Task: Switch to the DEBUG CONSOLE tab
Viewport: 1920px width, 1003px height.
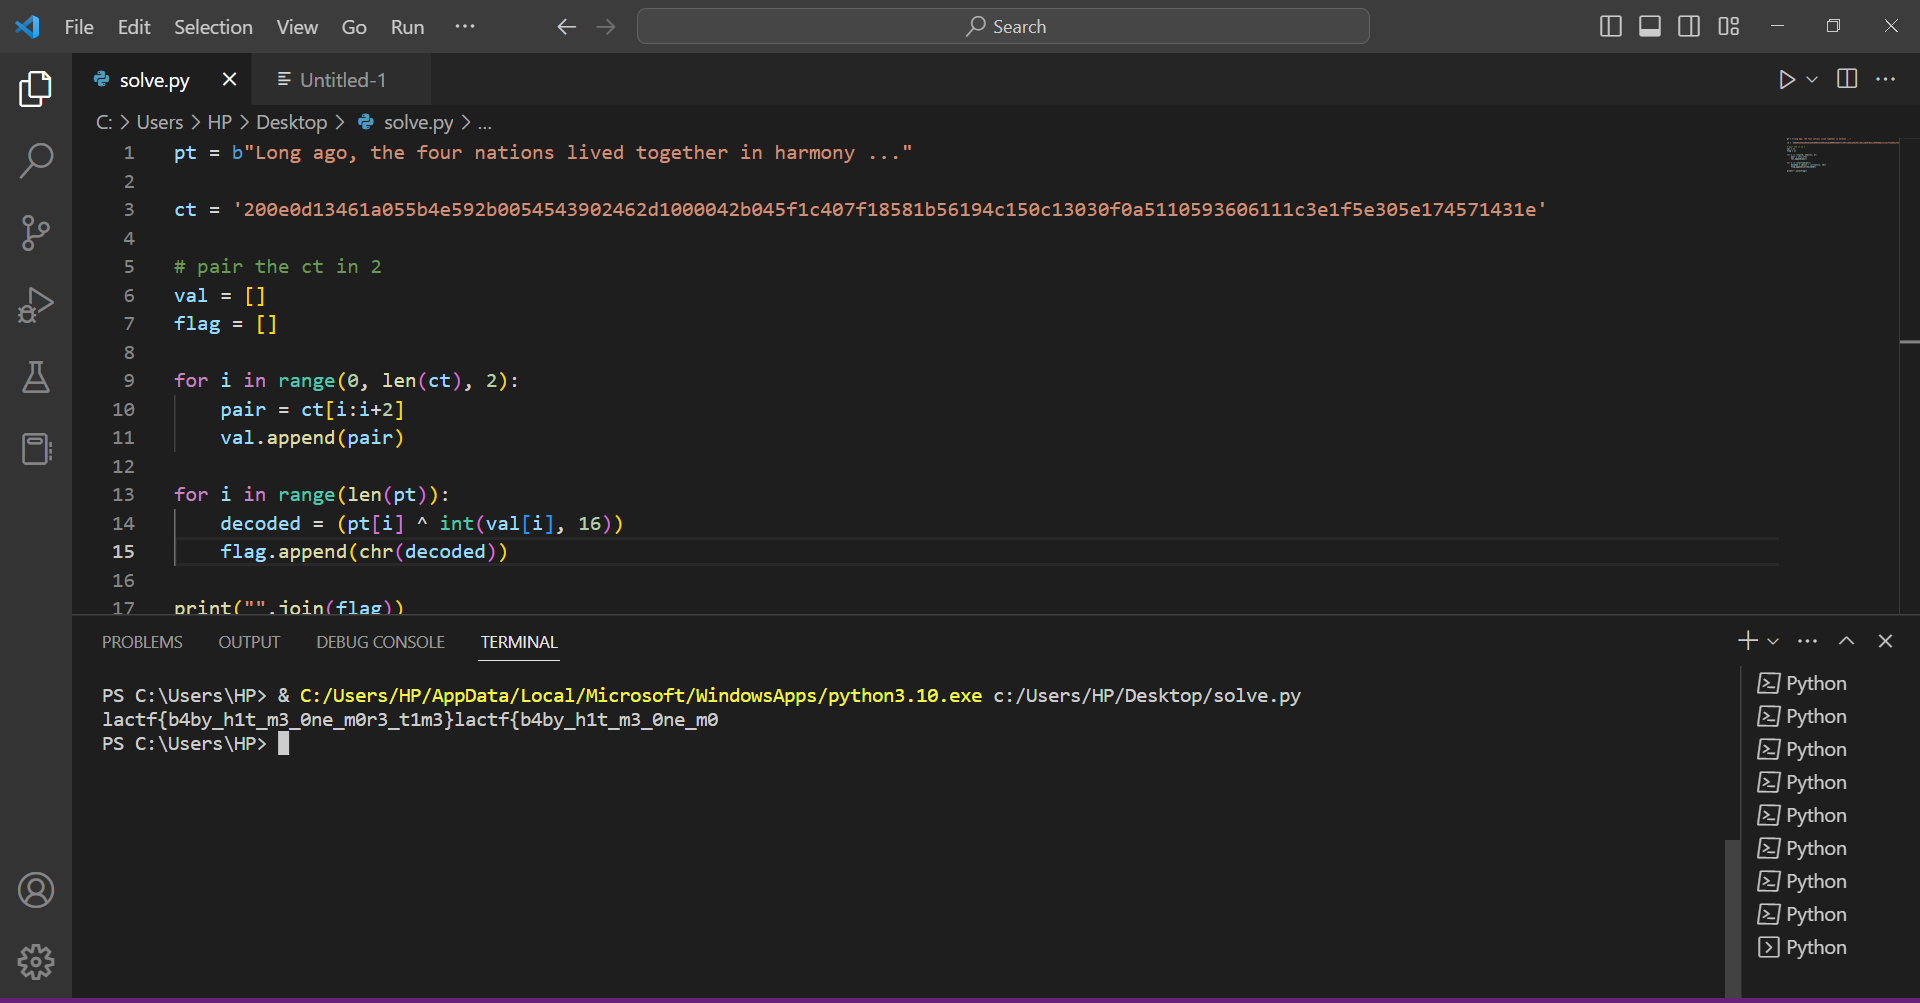Action: pyautogui.click(x=380, y=642)
